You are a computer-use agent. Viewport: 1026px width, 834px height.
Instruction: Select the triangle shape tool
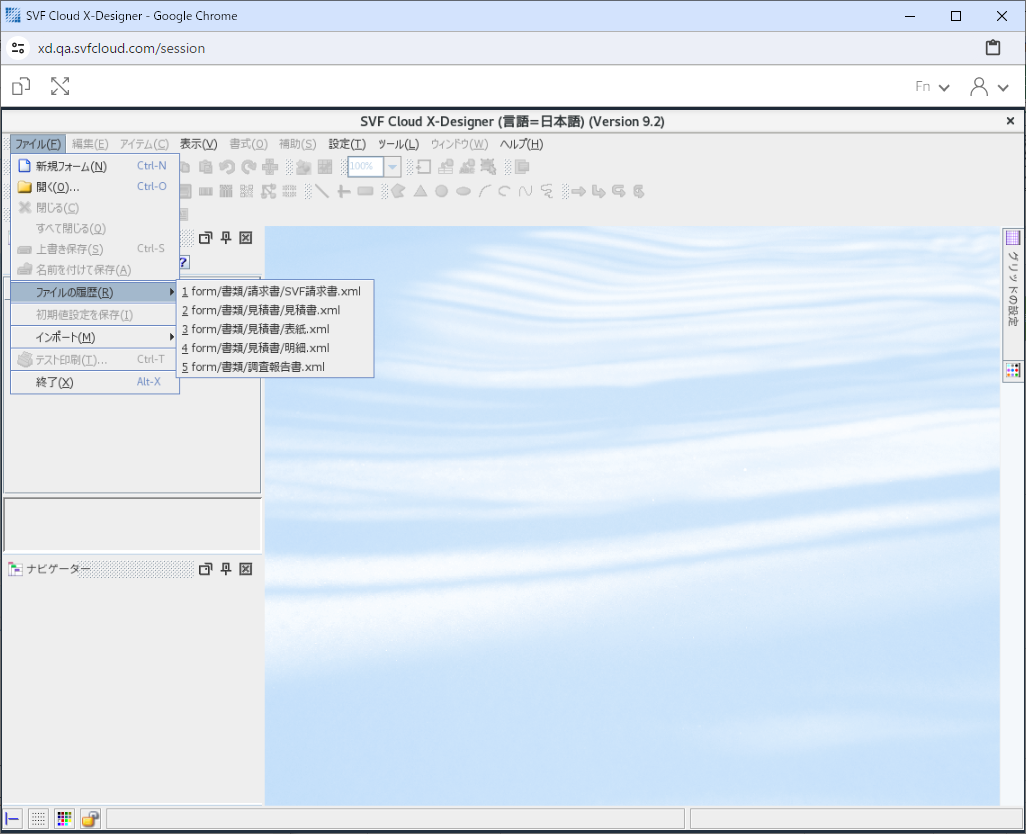tap(420, 191)
